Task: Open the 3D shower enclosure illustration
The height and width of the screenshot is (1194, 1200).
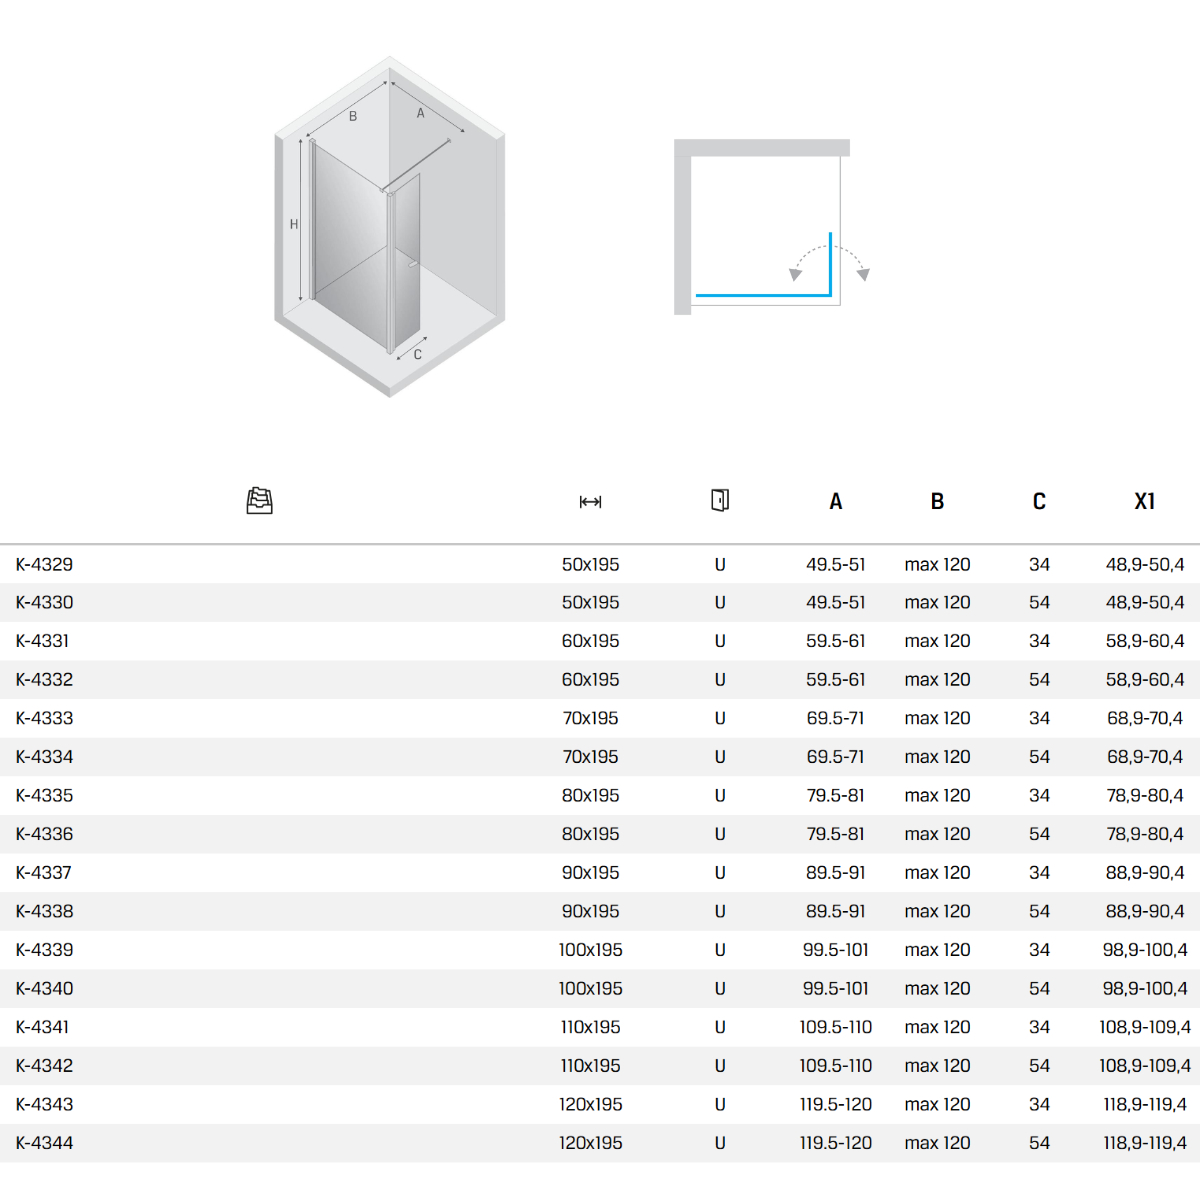Action: [389, 227]
